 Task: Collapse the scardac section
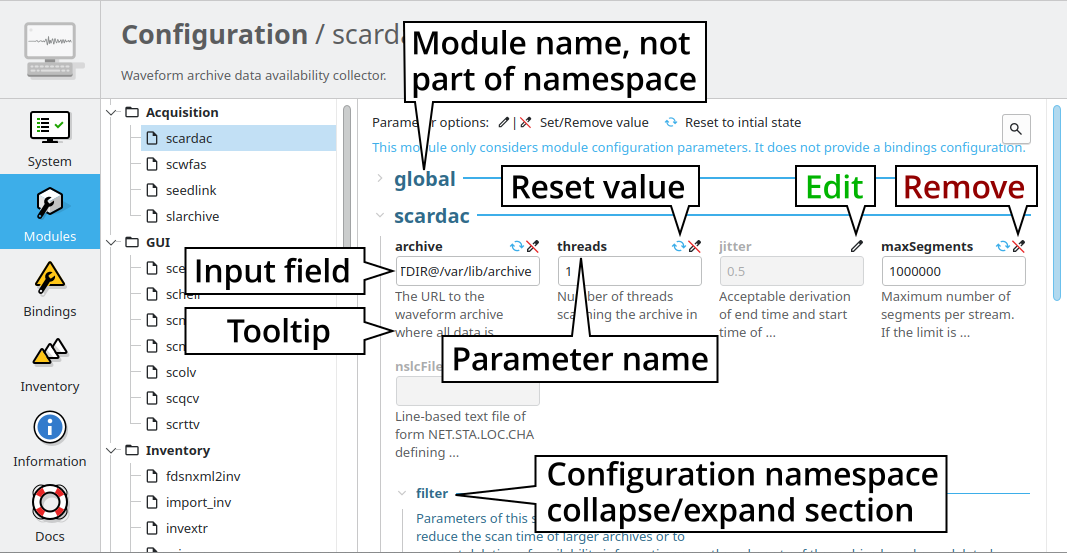[380, 215]
